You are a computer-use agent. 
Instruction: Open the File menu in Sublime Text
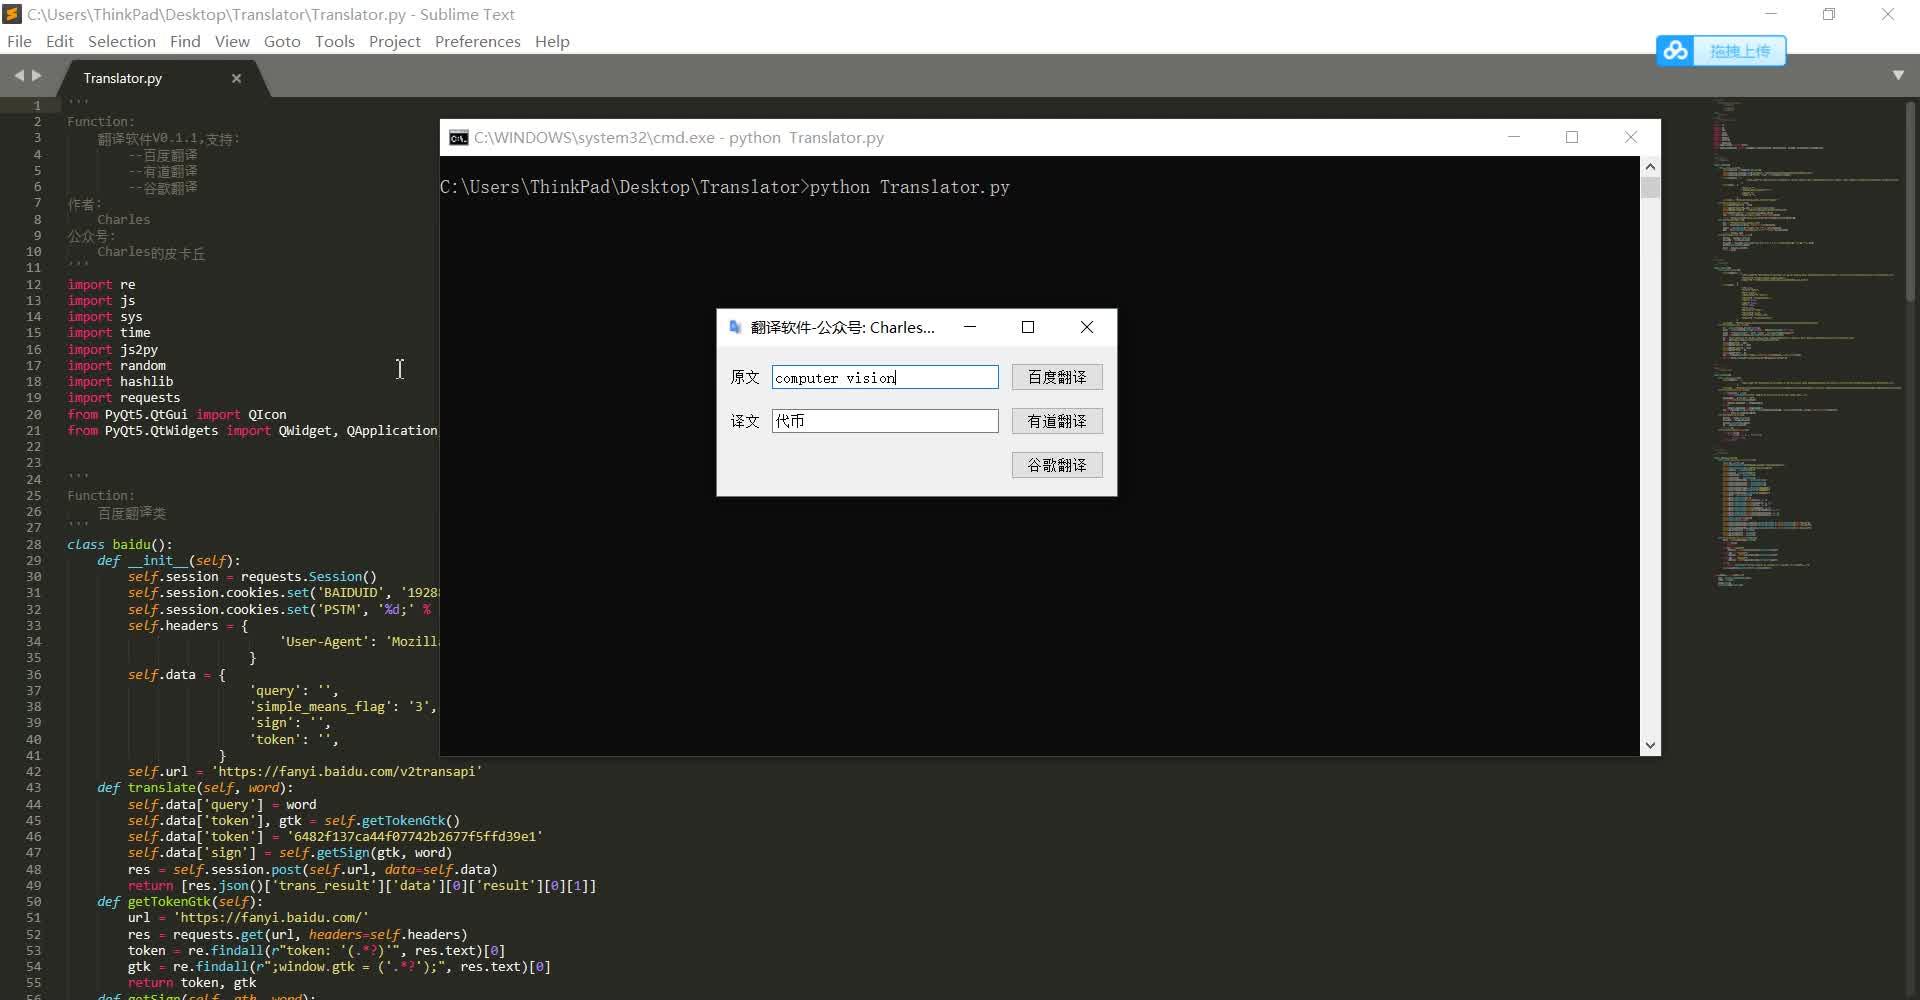tap(19, 41)
